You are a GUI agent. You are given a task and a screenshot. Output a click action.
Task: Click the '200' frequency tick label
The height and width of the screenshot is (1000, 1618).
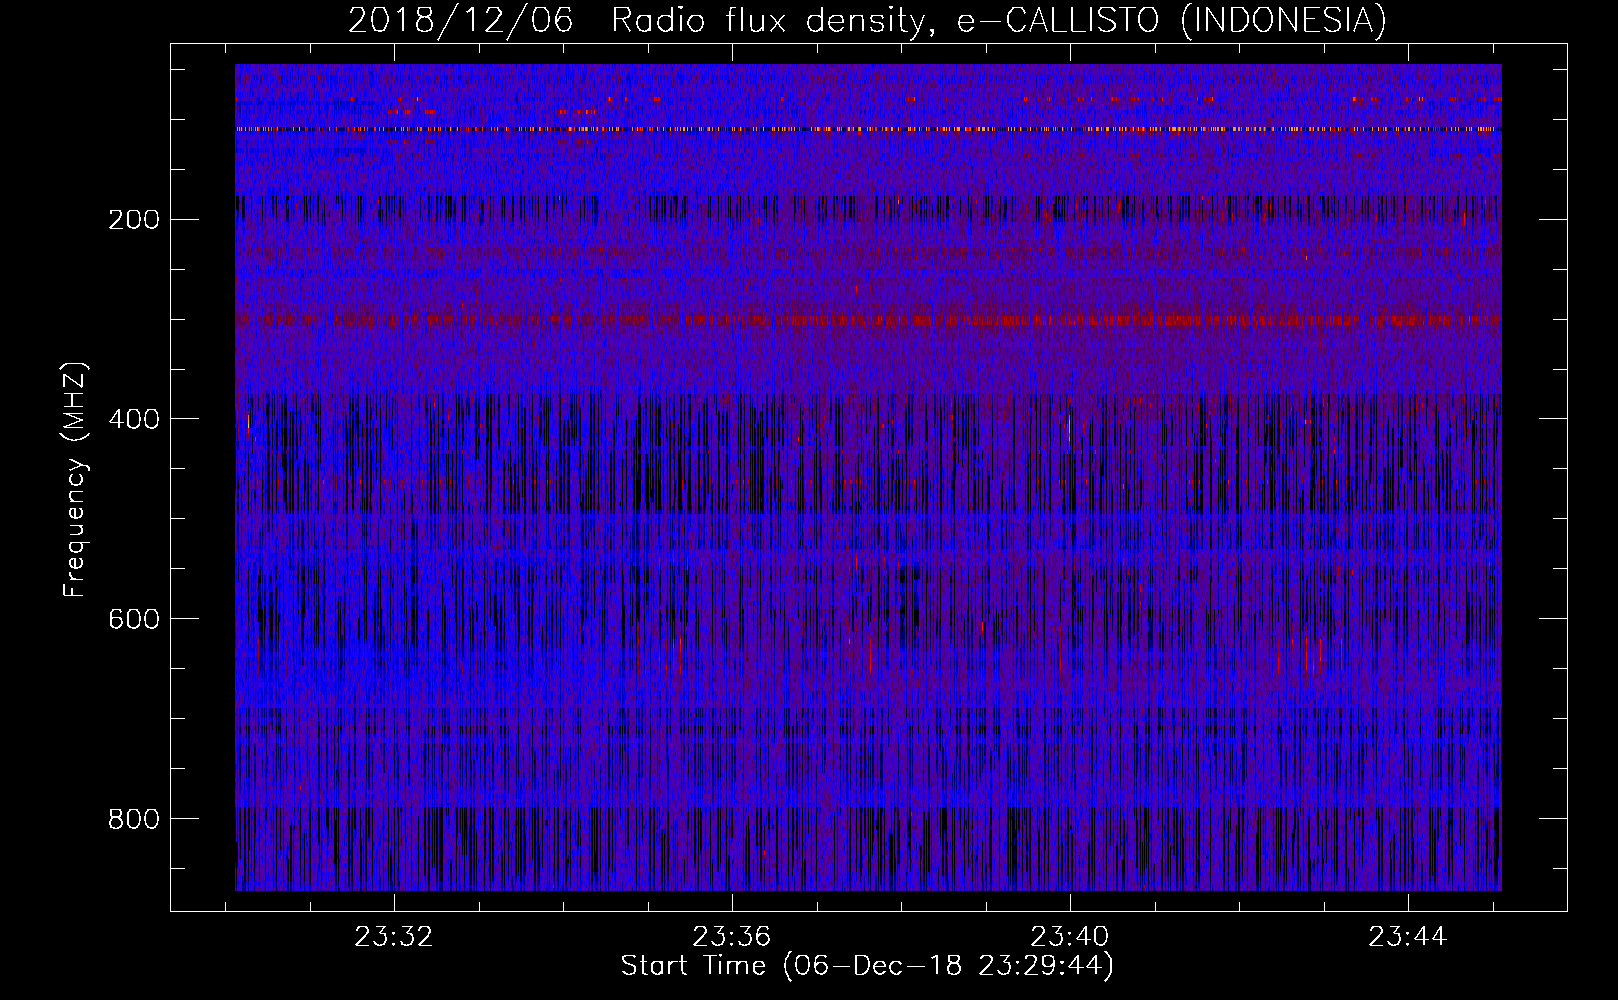133,220
